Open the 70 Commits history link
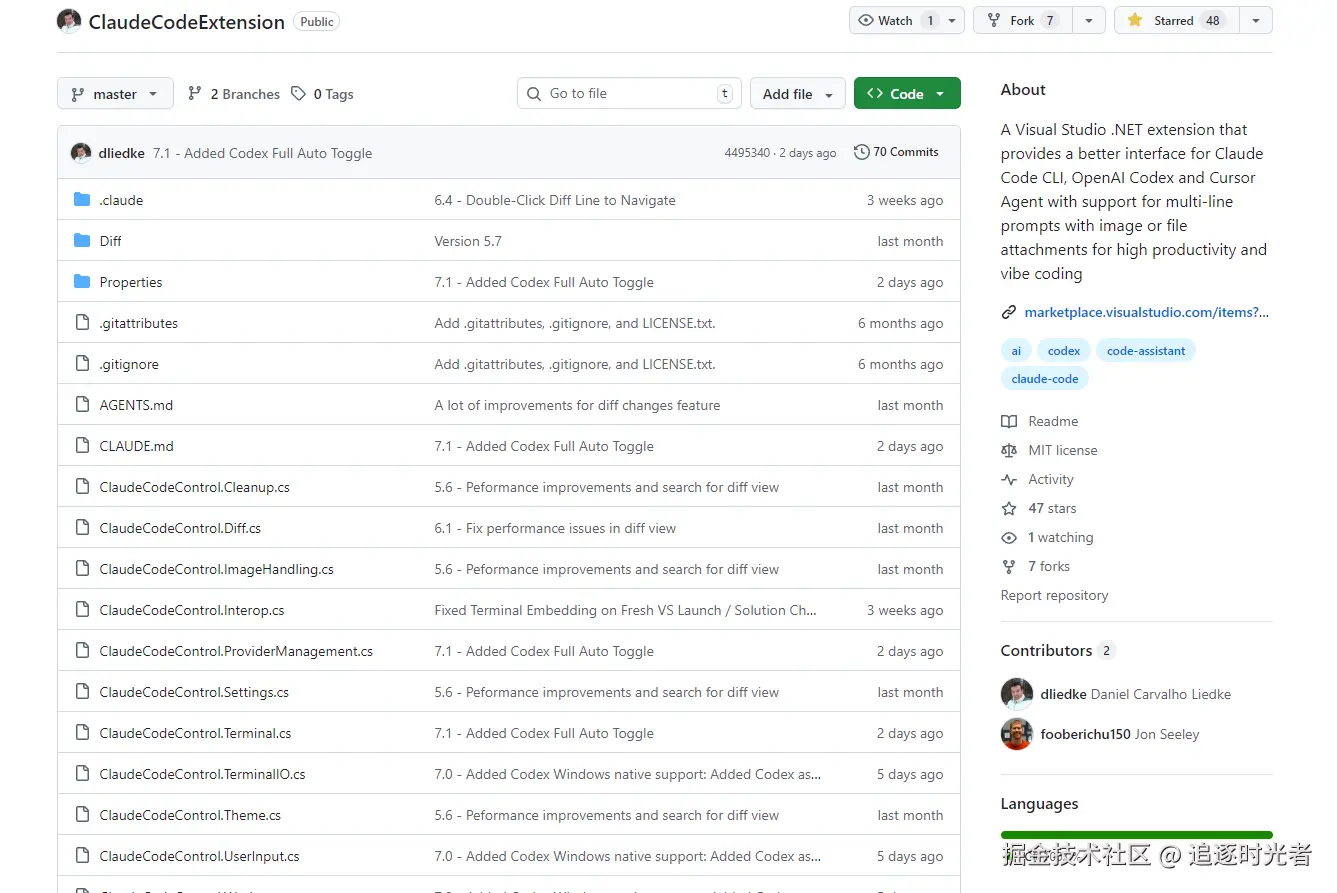This screenshot has width=1337, height=893. [x=896, y=152]
